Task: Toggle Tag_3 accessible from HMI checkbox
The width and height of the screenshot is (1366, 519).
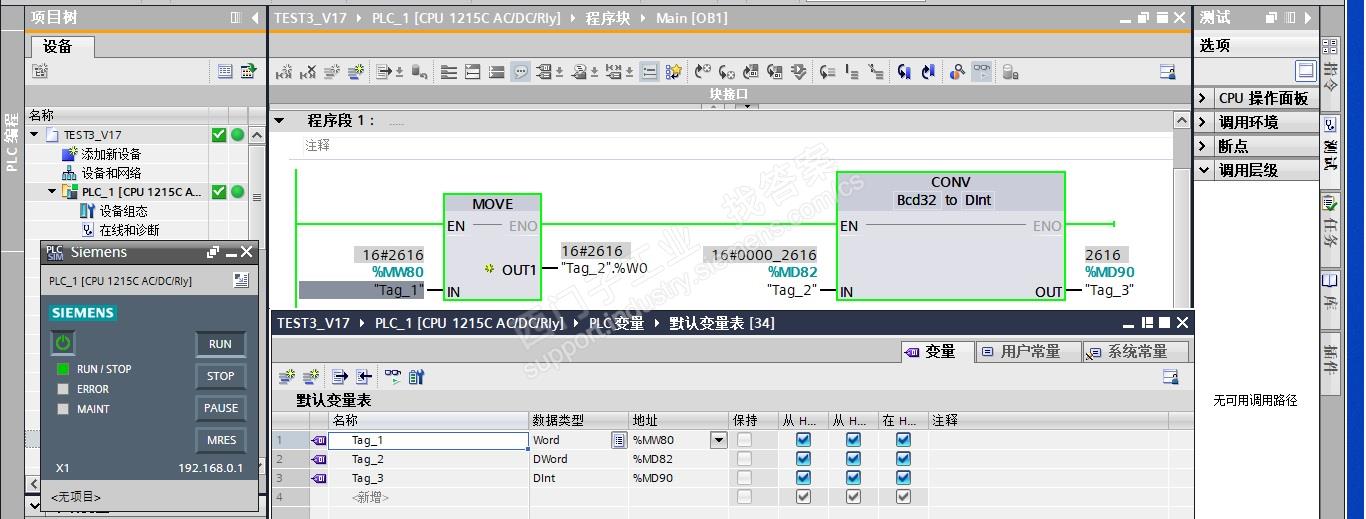Action: (x=803, y=478)
